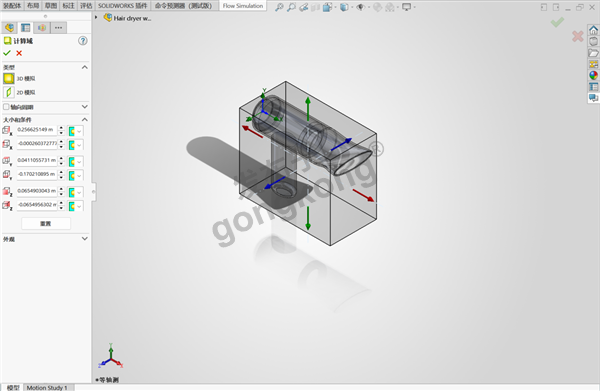Click Previous View icon
600x391 pixels.
pos(304,7)
